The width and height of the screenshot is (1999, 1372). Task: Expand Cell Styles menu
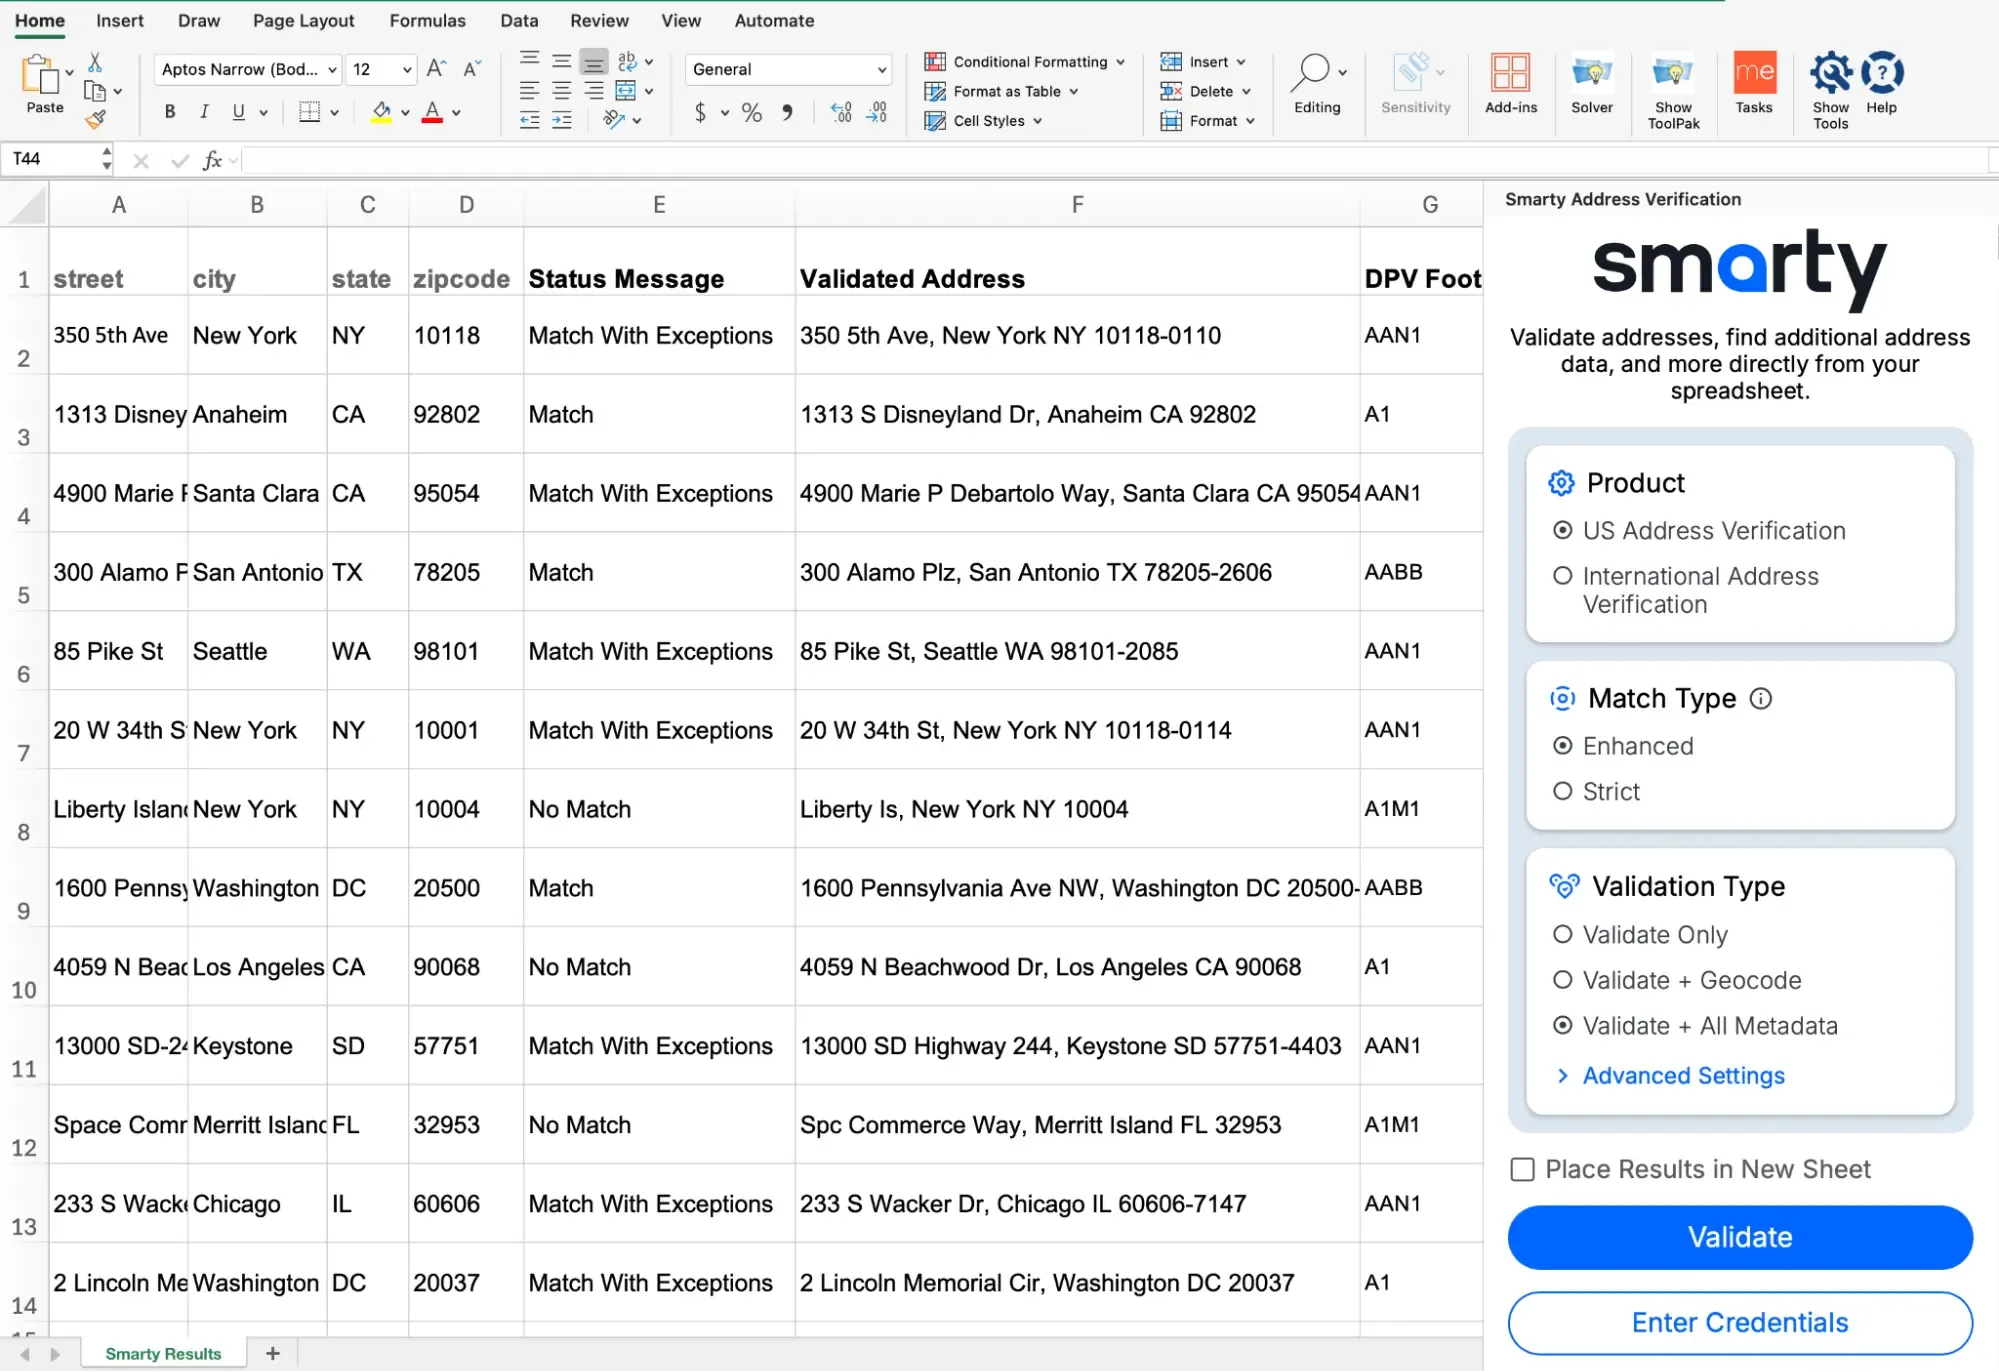[x=984, y=121]
